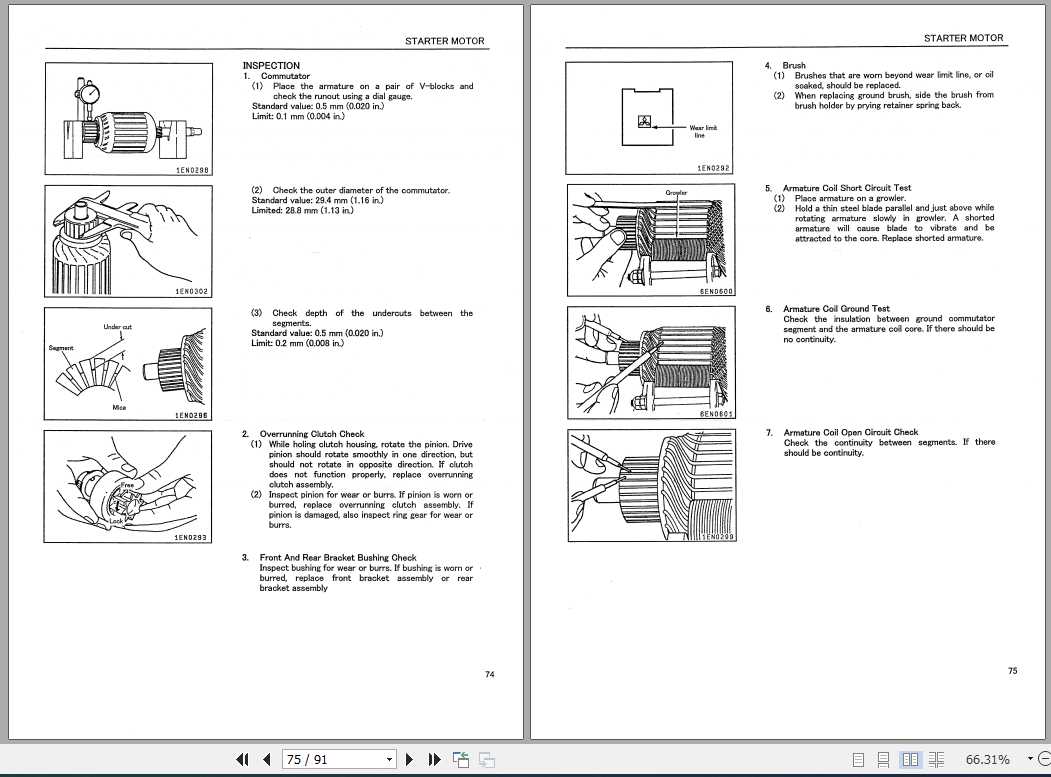The width and height of the screenshot is (1051, 777).
Task: Toggle the active dual-page facing view
Action: 912,759
